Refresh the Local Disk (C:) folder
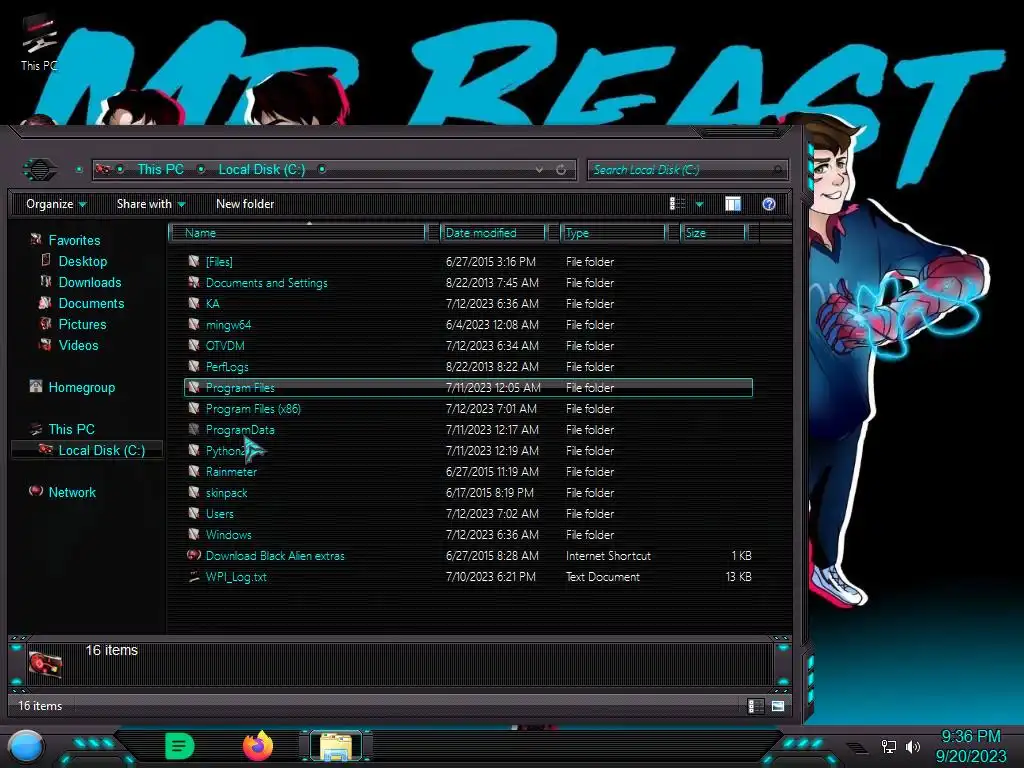 tap(561, 170)
